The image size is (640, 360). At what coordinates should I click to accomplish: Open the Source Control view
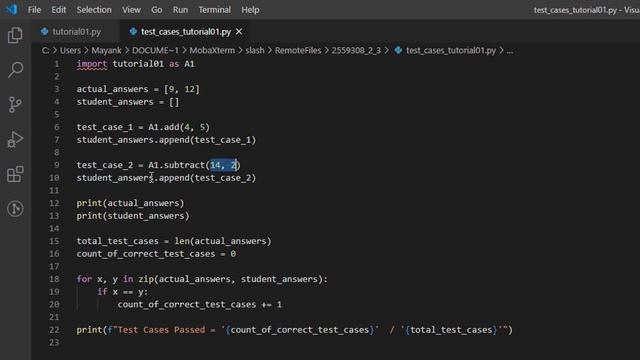pyautogui.click(x=15, y=104)
